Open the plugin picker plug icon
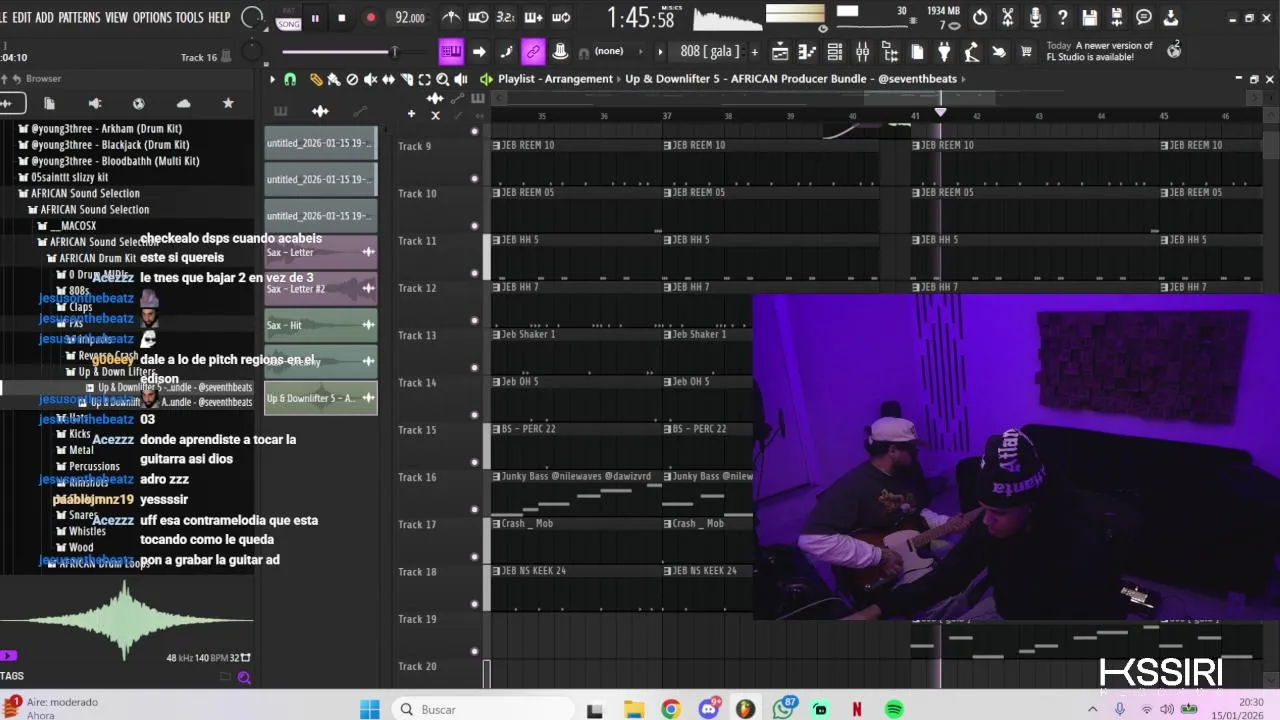Image resolution: width=1280 pixels, height=720 pixels. [x=944, y=52]
